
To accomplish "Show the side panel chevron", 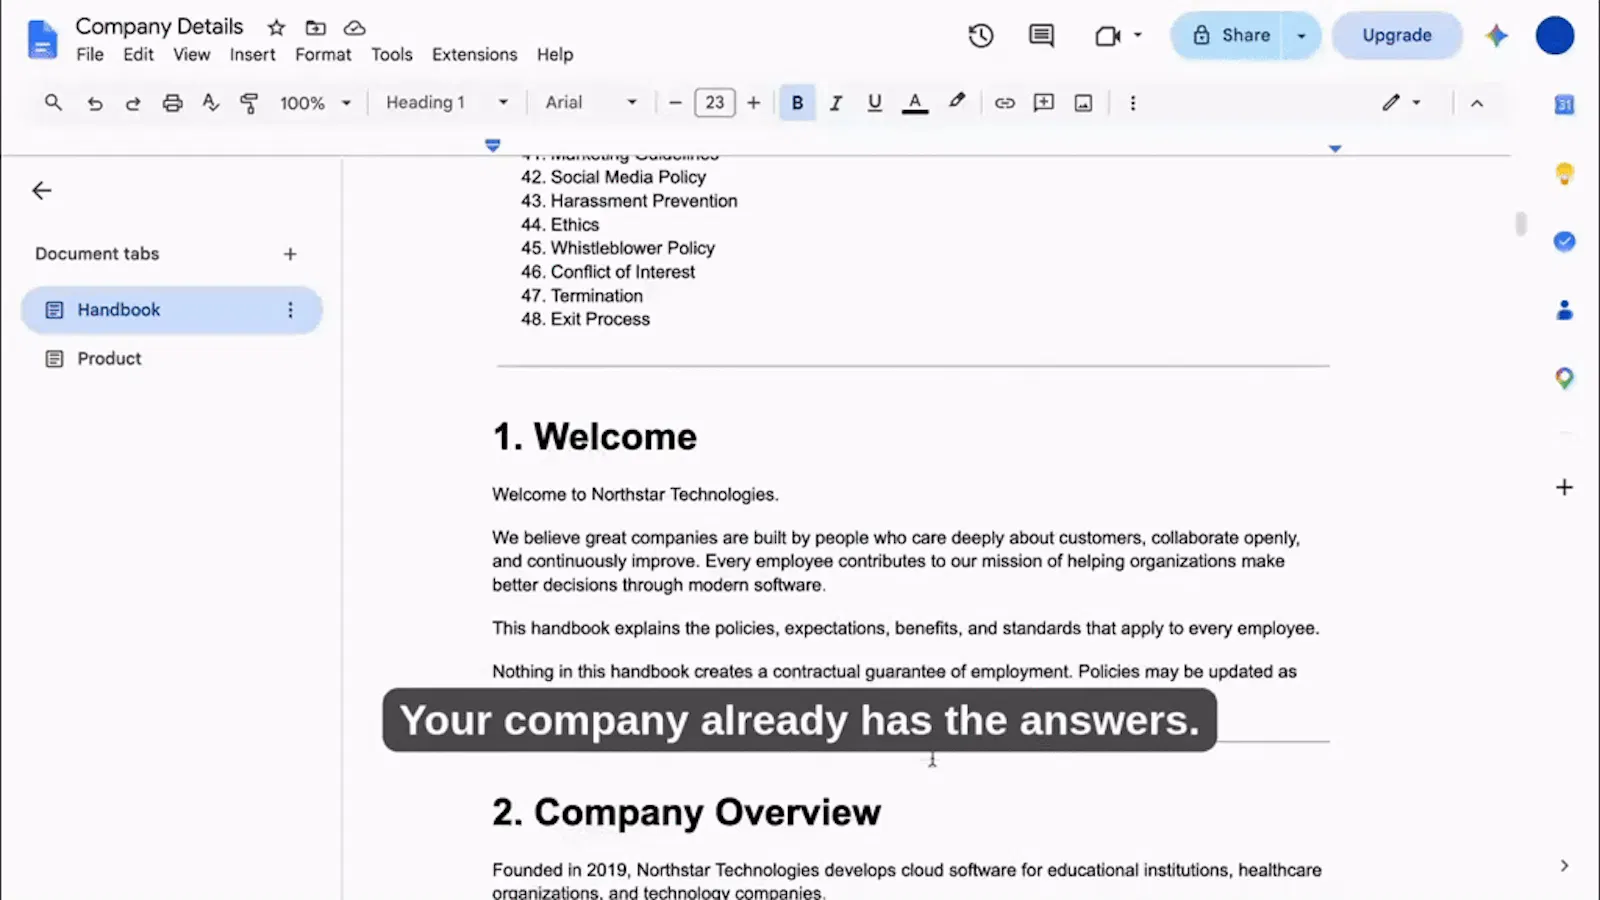I will click(x=1565, y=866).
